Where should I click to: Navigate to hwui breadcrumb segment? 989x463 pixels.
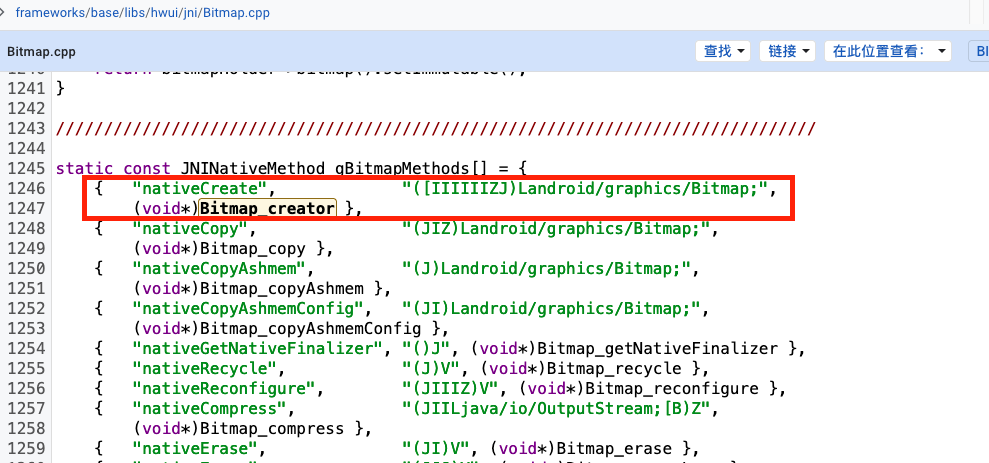coord(165,12)
